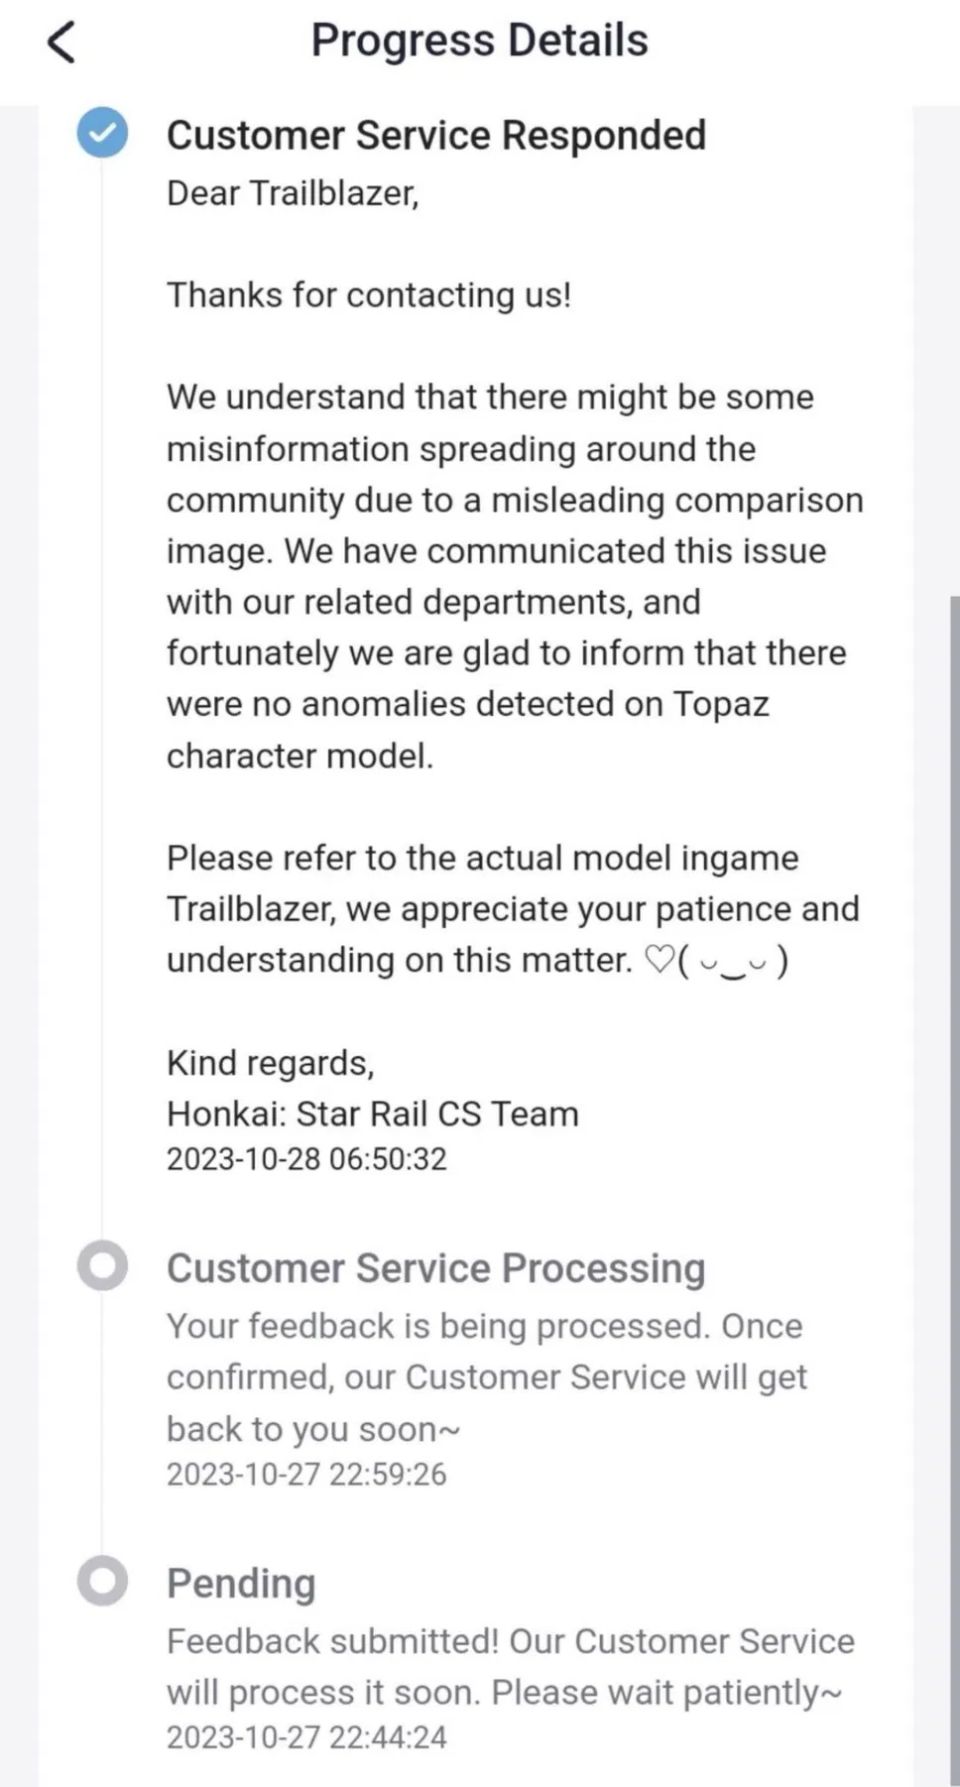960x1787 pixels.
Task: Collapse the Customer Service Processing entry
Action: tap(436, 1267)
